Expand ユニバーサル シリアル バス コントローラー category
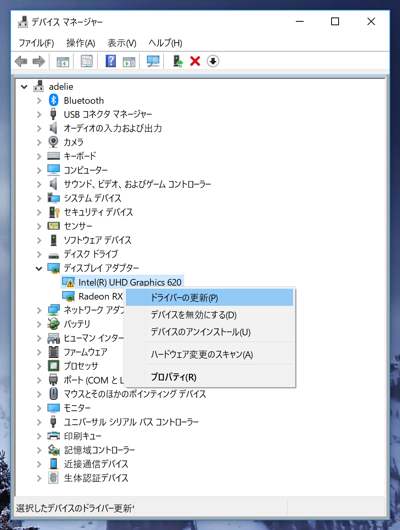Viewport: 400px width, 530px height. (x=39, y=422)
